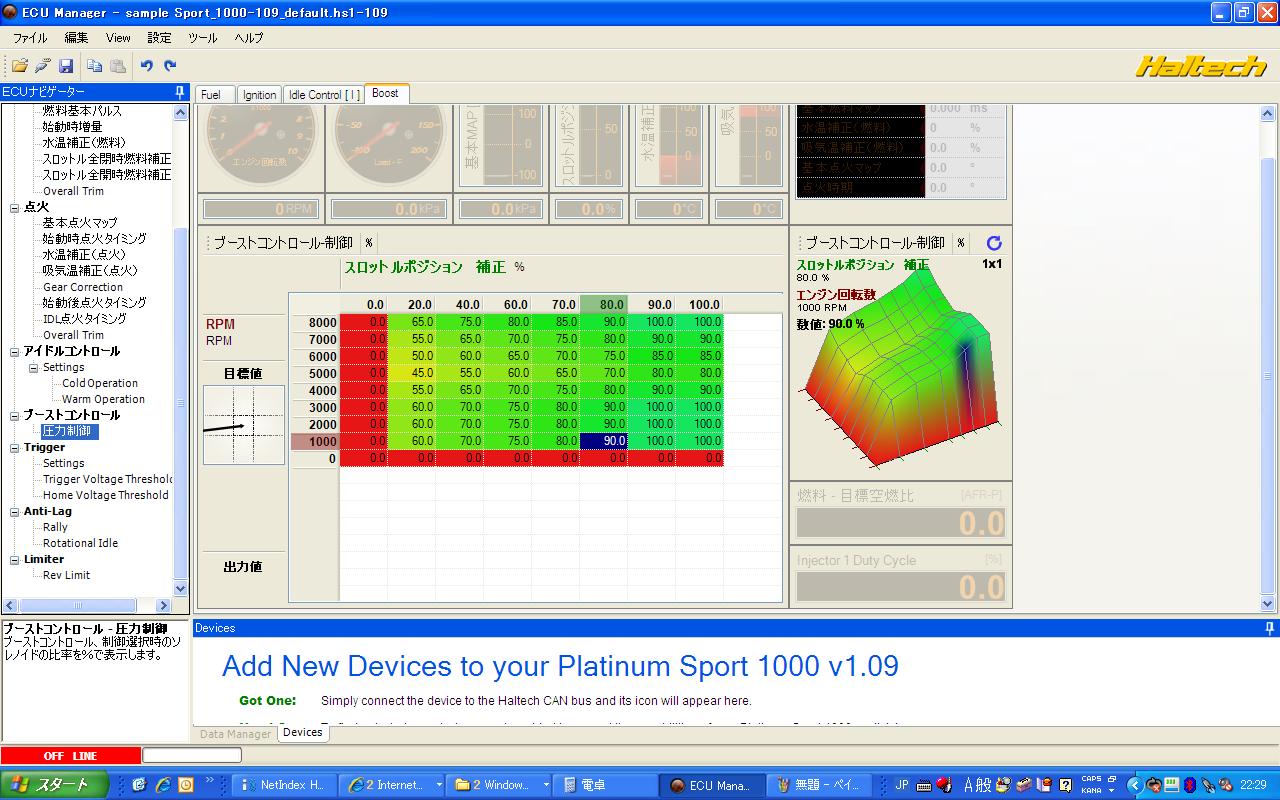Select the Boost tab
This screenshot has height=800, width=1280.
385,94
